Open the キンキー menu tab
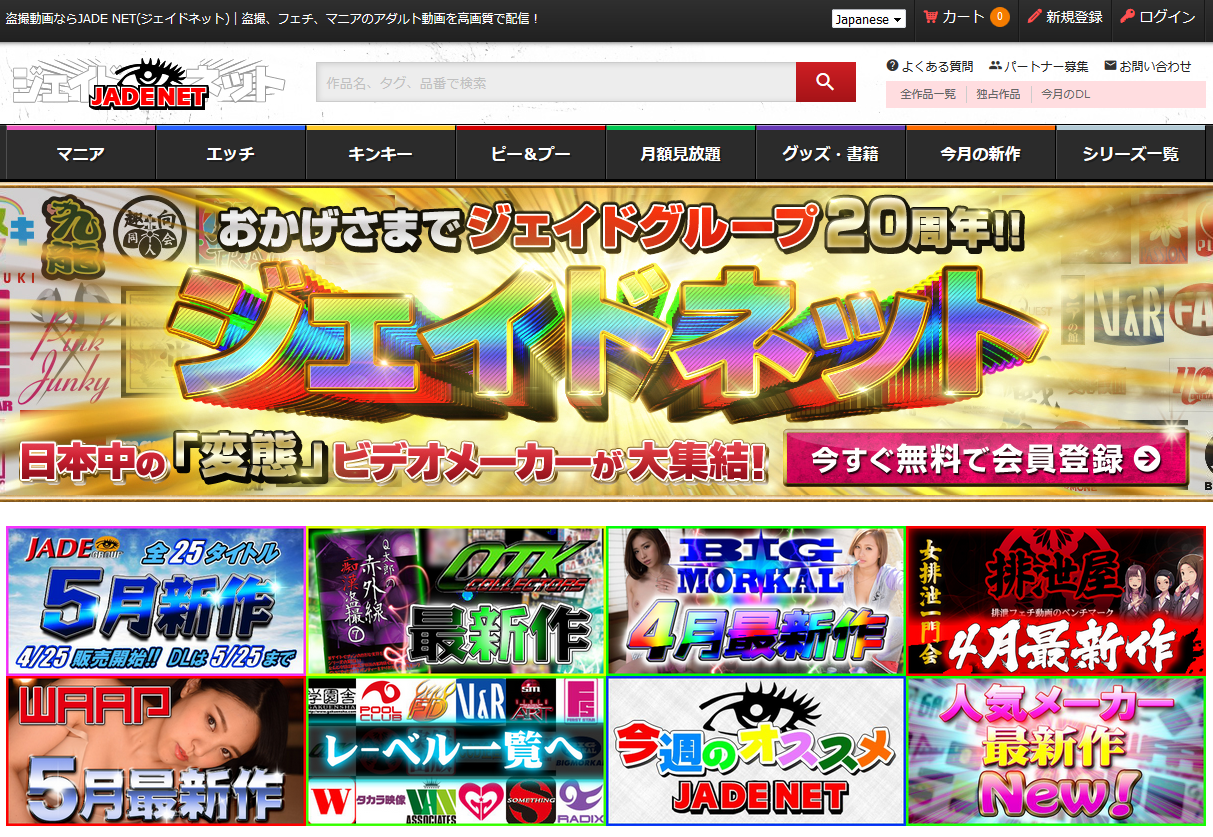Viewport: 1213px width, 837px height. (381, 153)
